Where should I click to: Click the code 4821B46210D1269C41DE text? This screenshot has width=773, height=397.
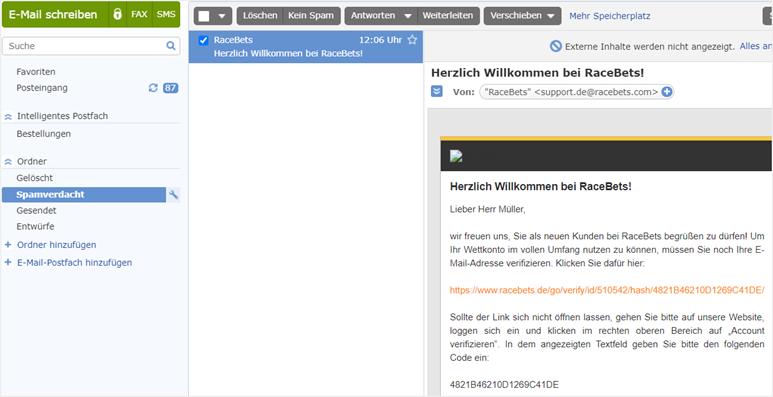click(x=504, y=385)
